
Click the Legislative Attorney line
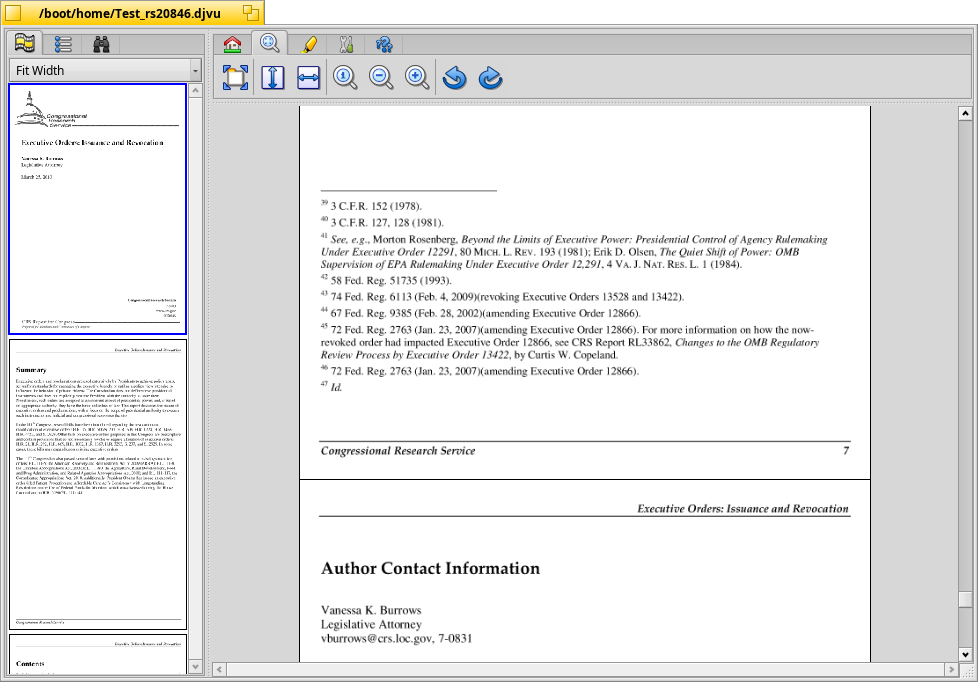(371, 625)
